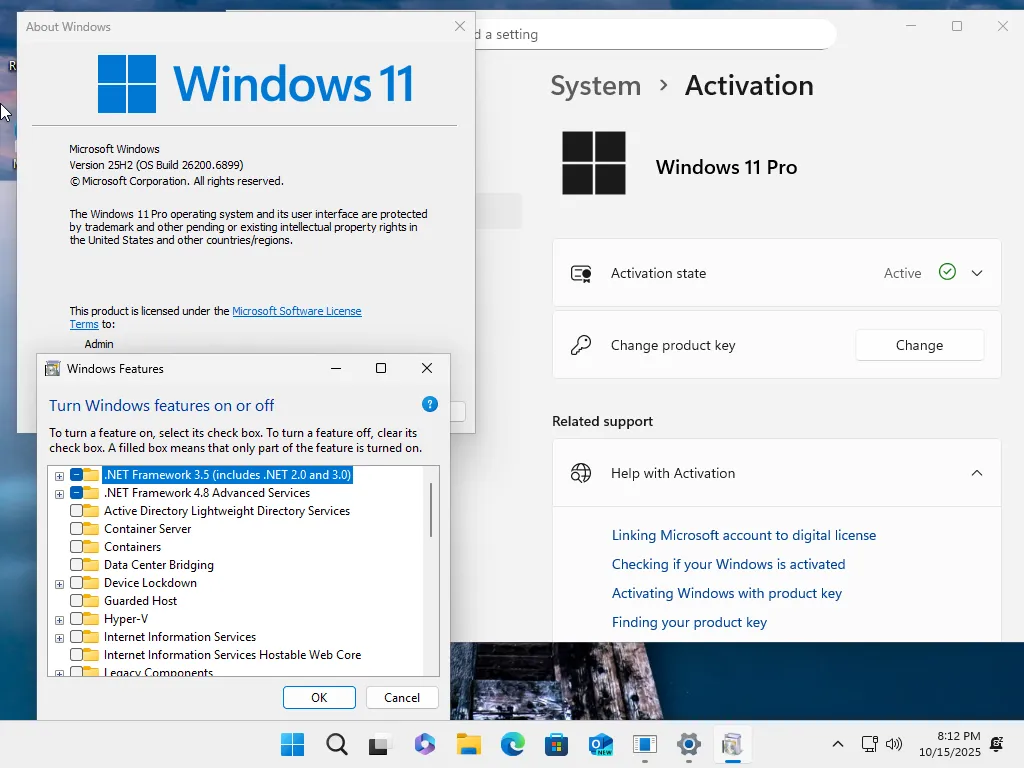The width and height of the screenshot is (1024, 768).
Task: Check Internet Information Services box (not Hostable Web Core)
Action: (x=76, y=636)
